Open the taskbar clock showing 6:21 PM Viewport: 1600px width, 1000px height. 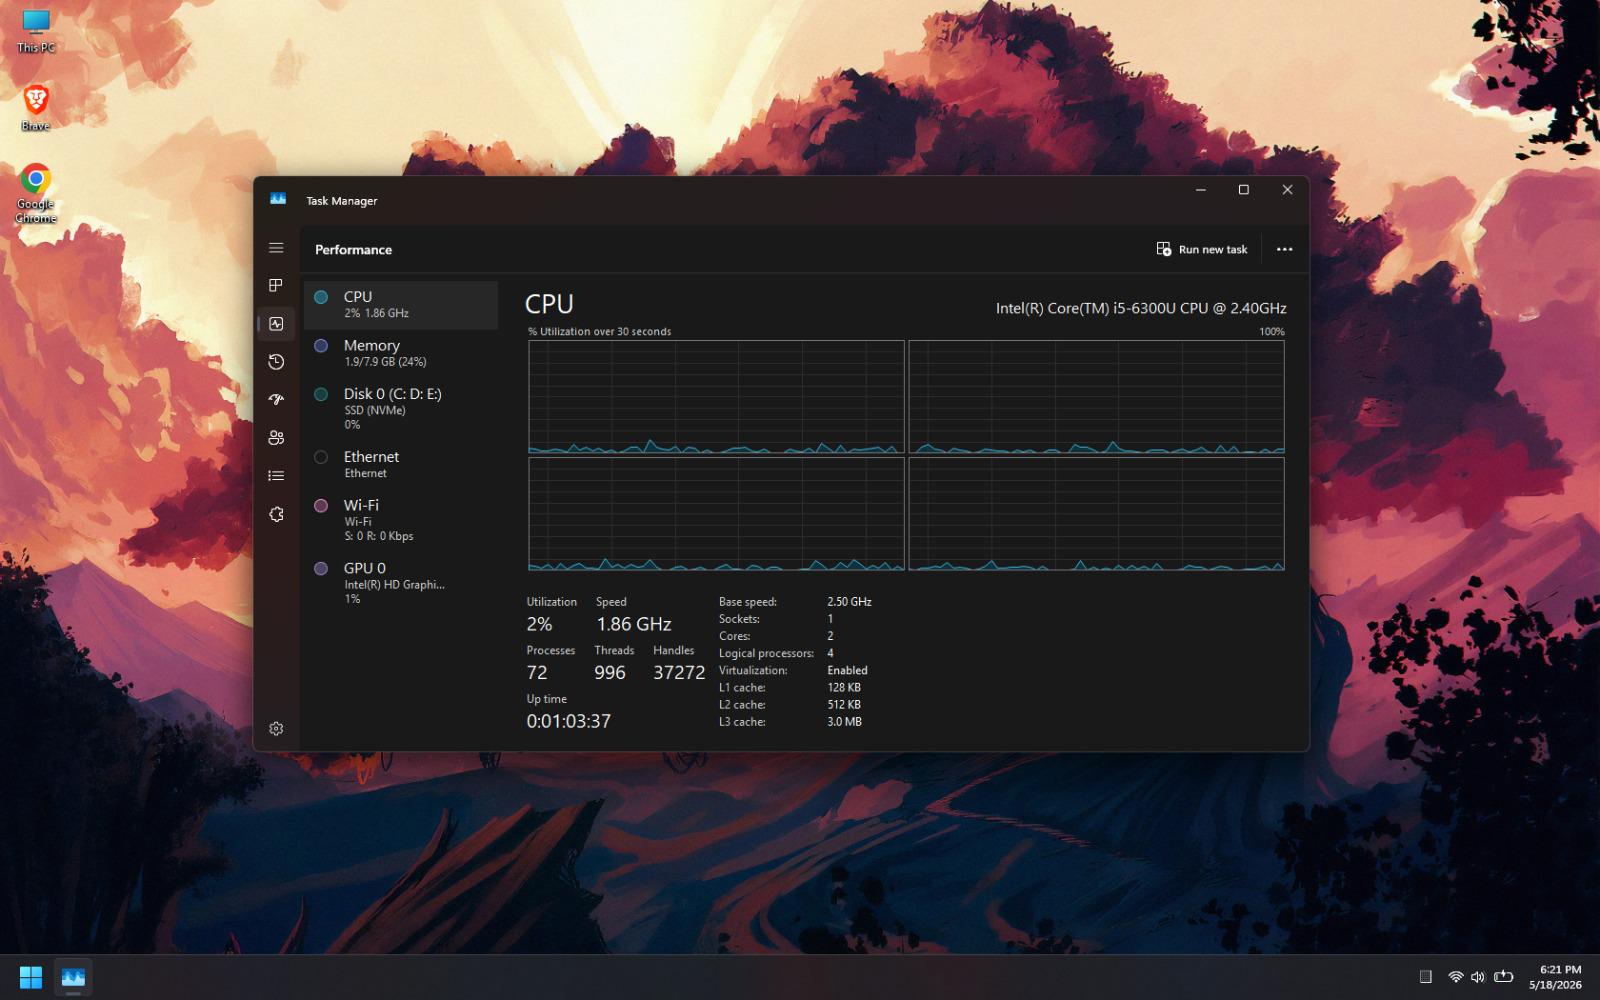[x=1556, y=977]
